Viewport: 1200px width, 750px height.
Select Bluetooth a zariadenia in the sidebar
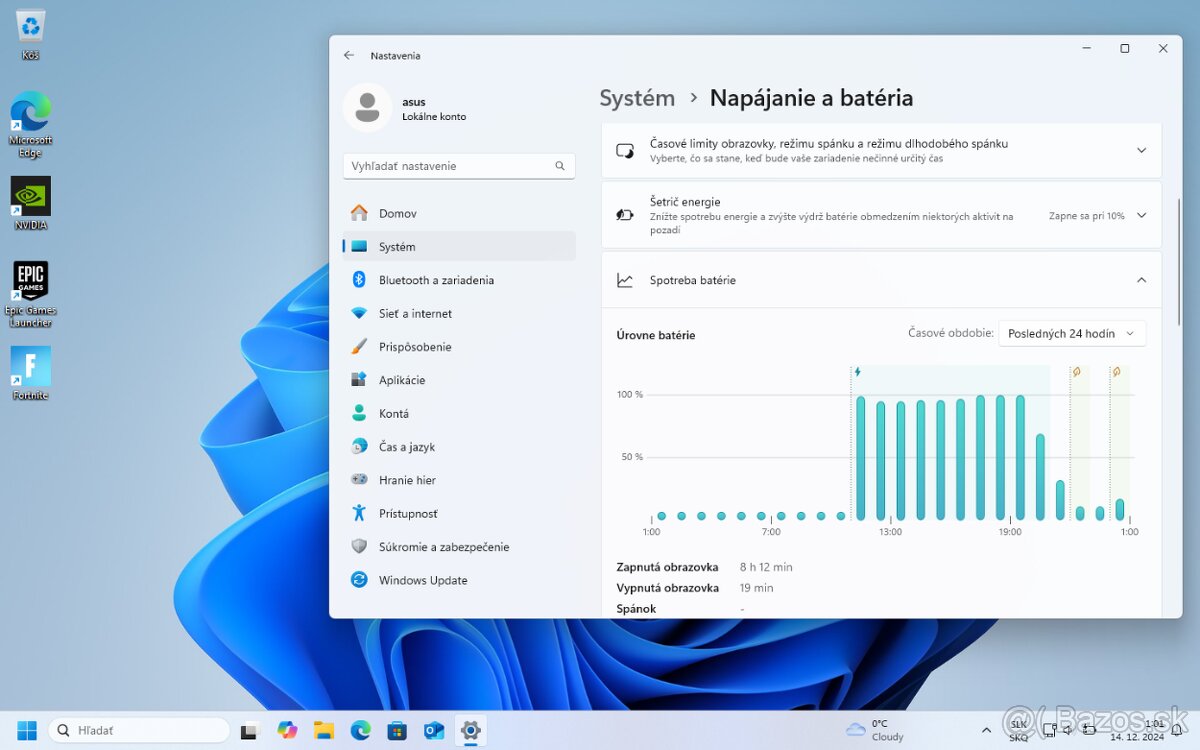click(x=437, y=280)
